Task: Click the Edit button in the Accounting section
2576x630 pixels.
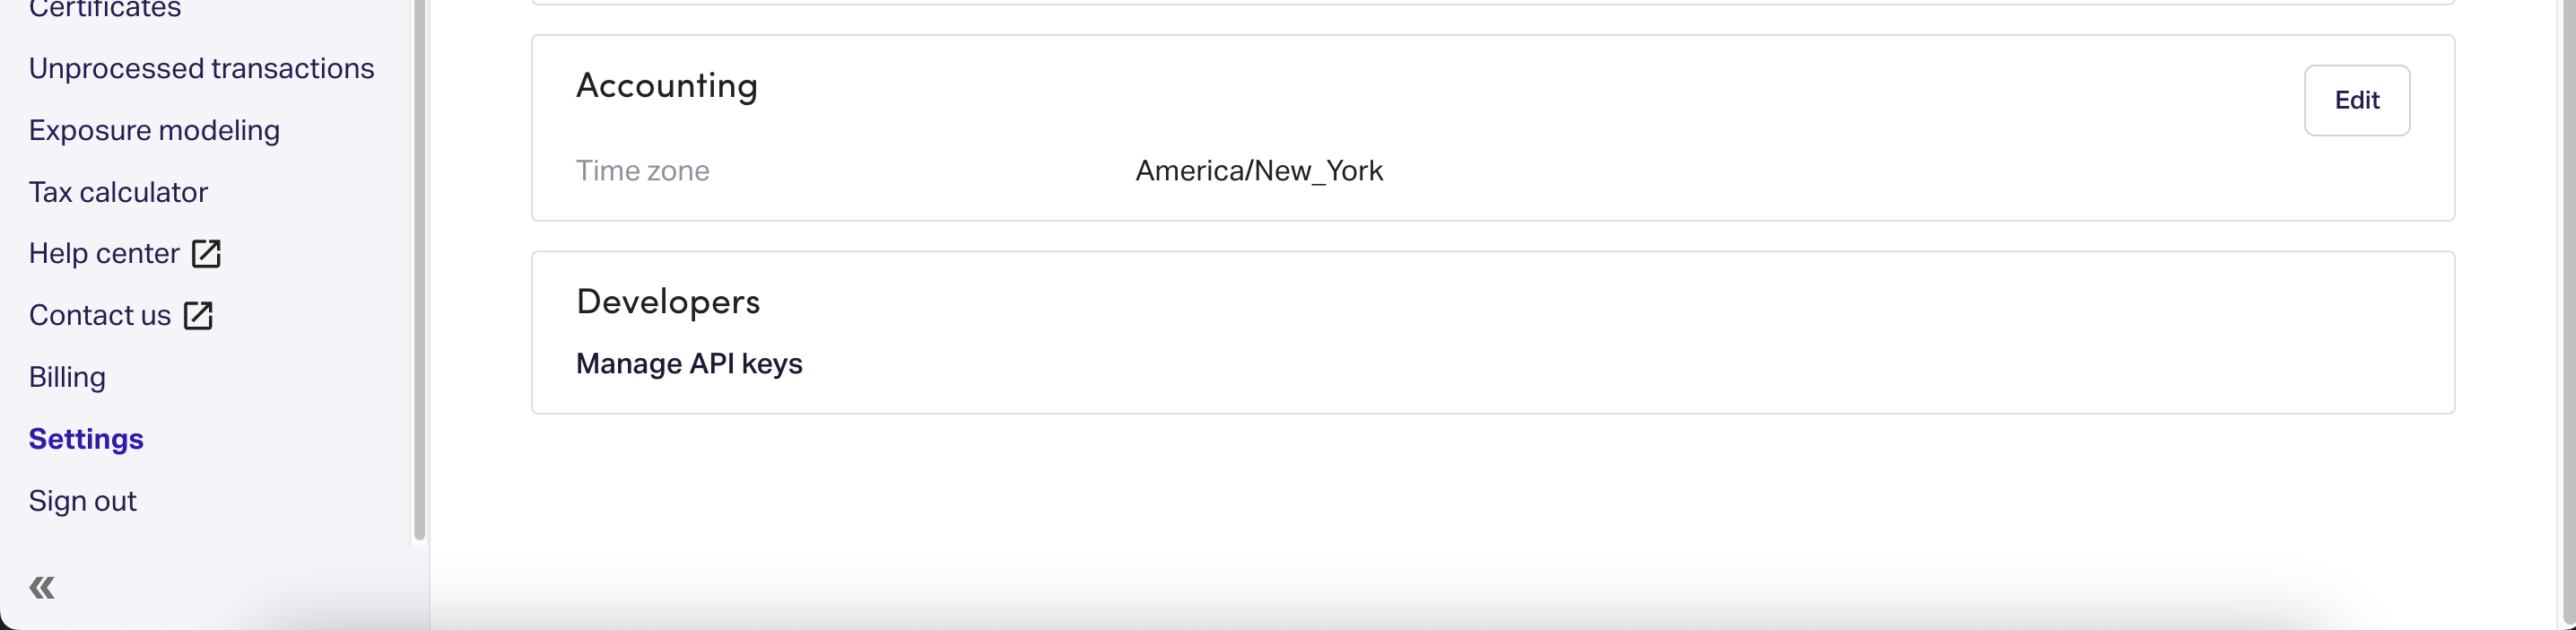Action: [2357, 100]
